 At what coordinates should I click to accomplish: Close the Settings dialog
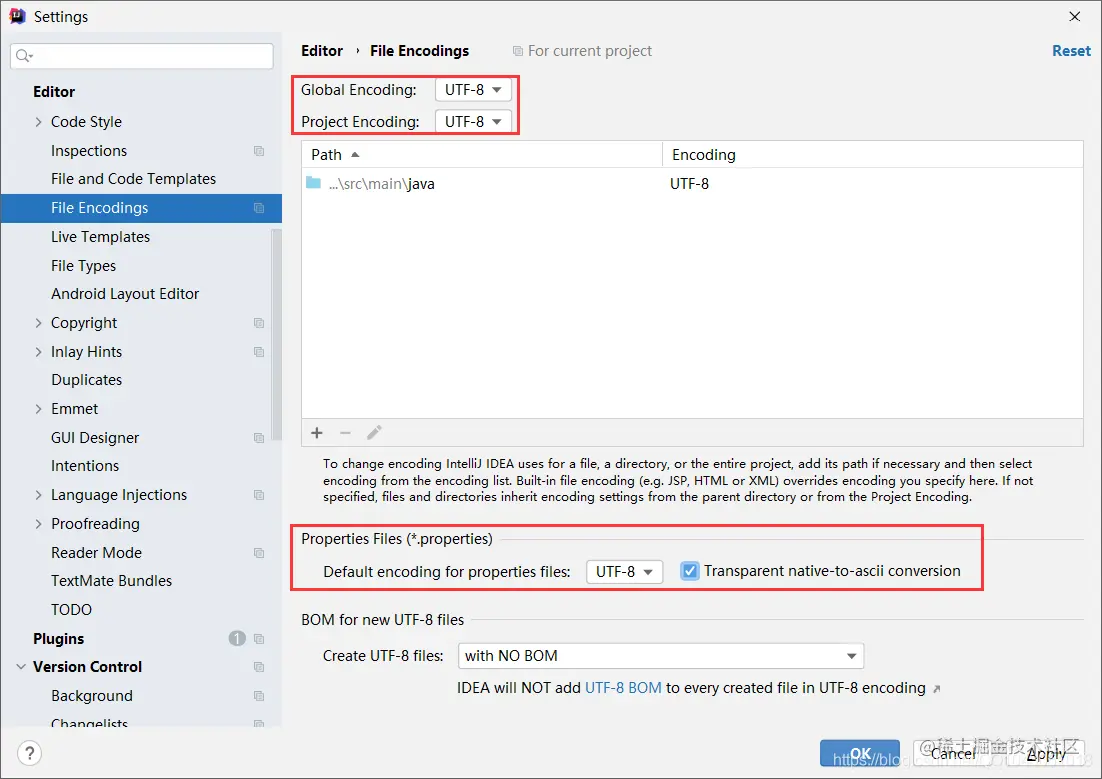1075,16
